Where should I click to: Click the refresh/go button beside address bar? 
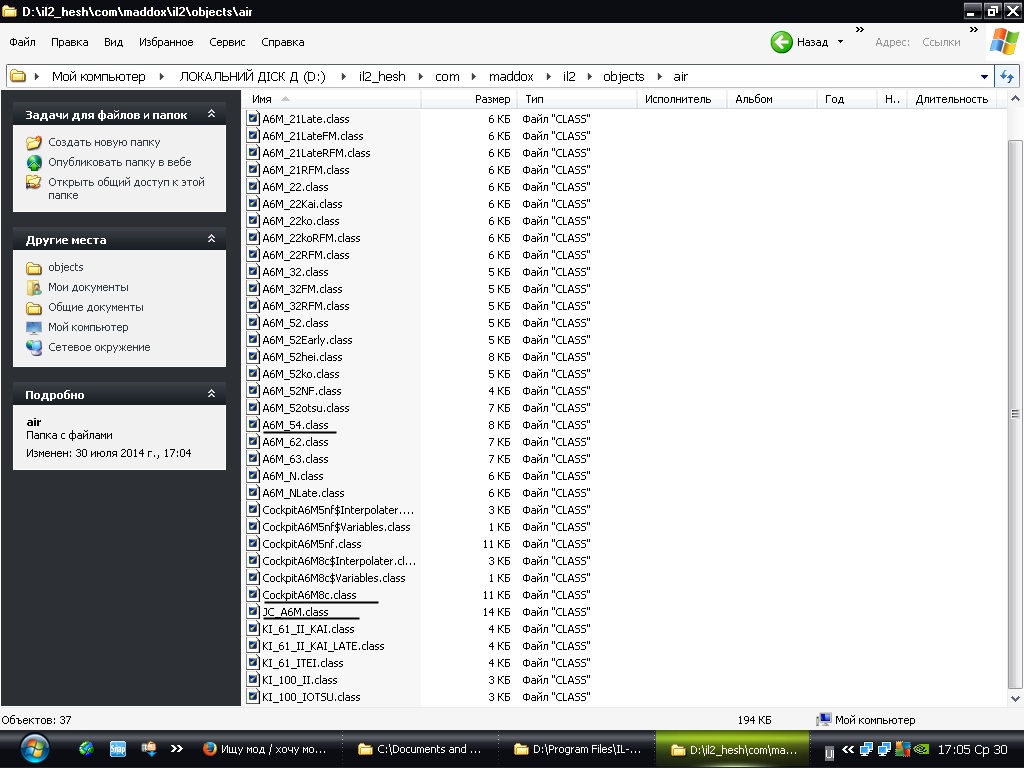[x=1007, y=76]
